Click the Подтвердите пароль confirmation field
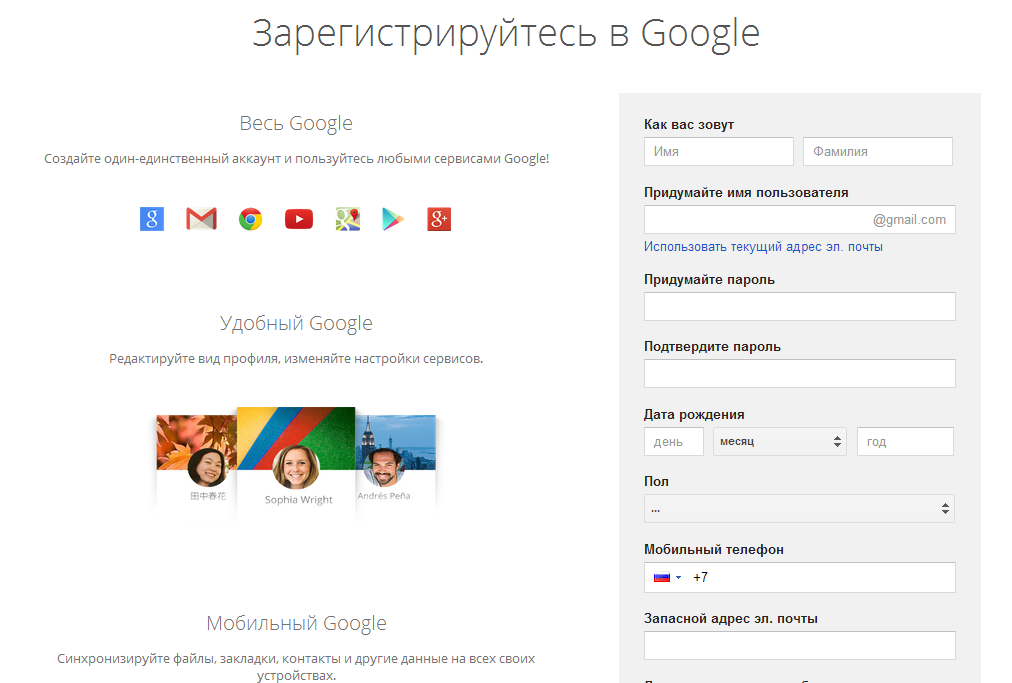The image size is (1012, 683). point(800,374)
